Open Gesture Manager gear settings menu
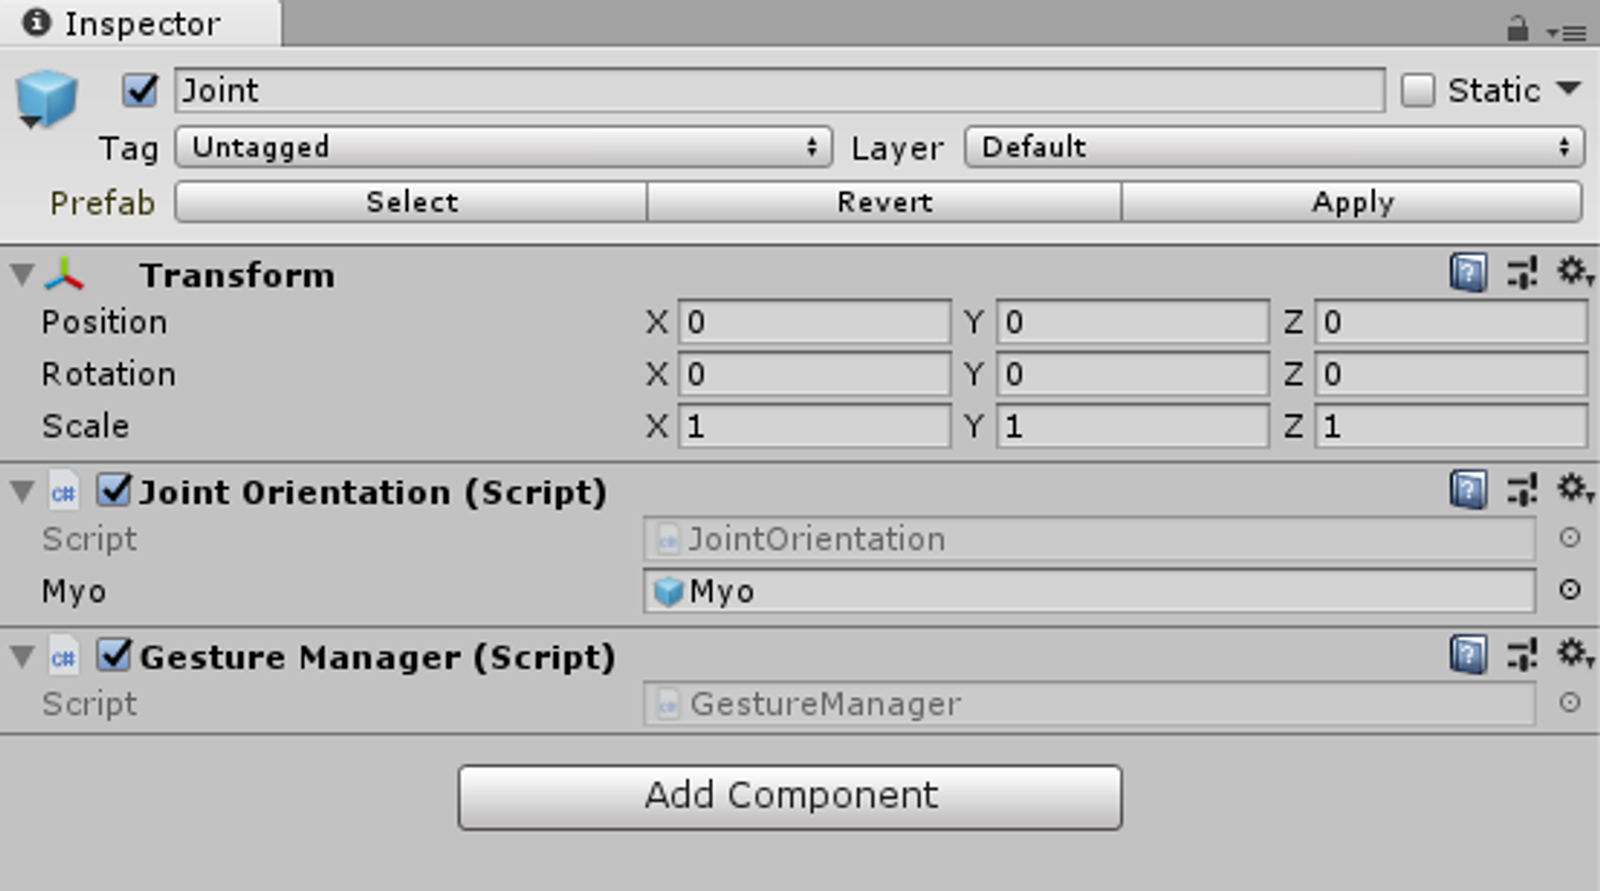The image size is (1600, 891). [x=1575, y=654]
